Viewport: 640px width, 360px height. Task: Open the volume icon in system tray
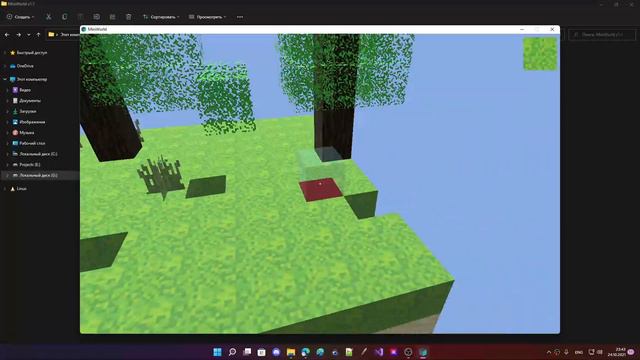[600, 352]
